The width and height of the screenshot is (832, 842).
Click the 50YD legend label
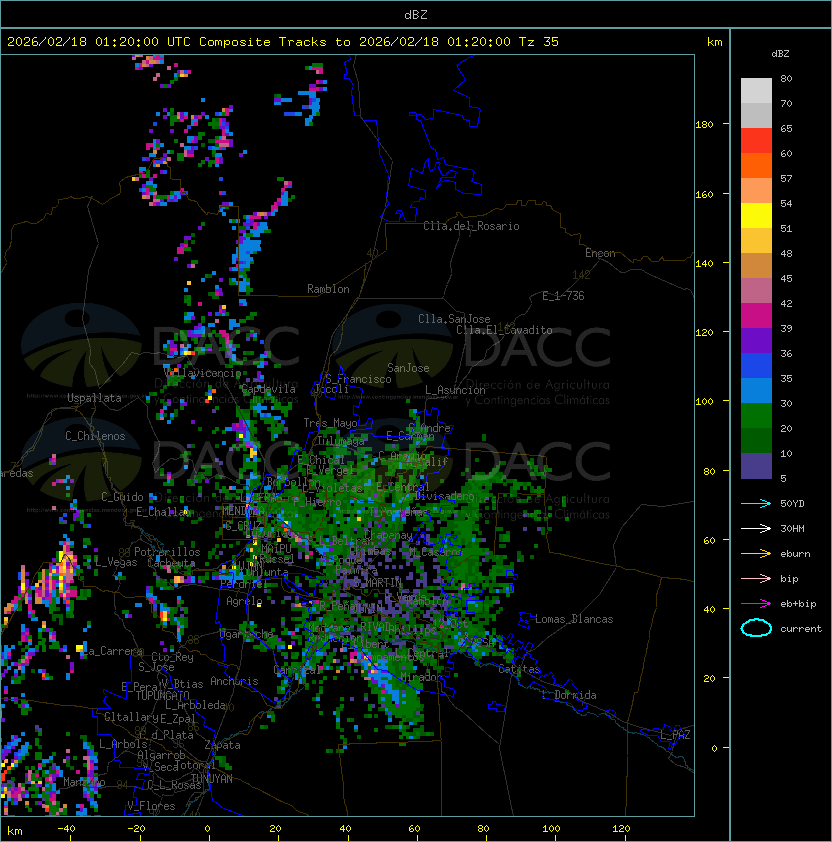coord(792,503)
